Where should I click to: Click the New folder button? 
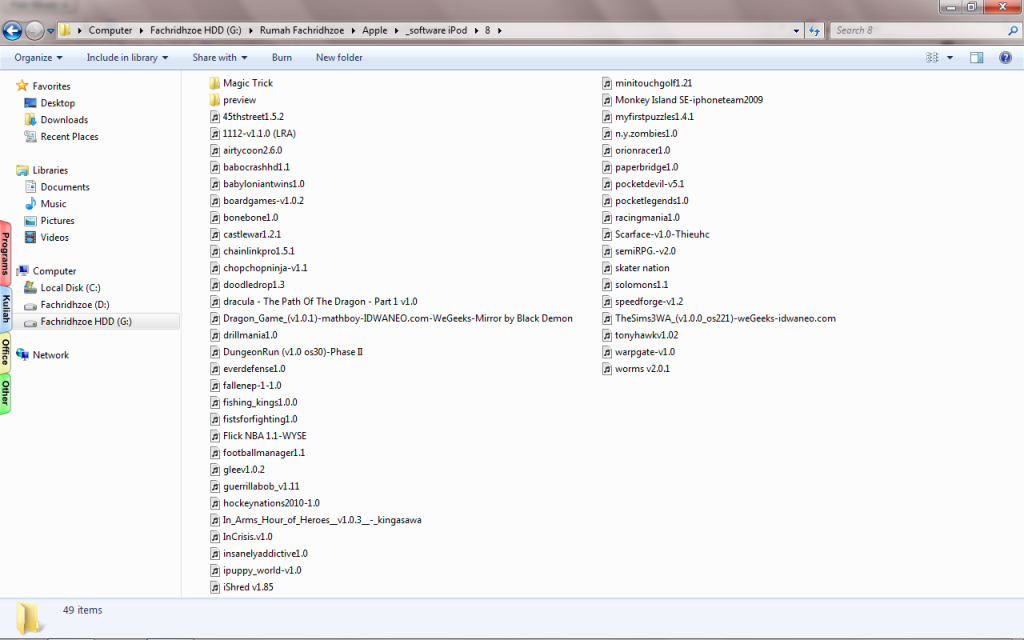point(339,57)
